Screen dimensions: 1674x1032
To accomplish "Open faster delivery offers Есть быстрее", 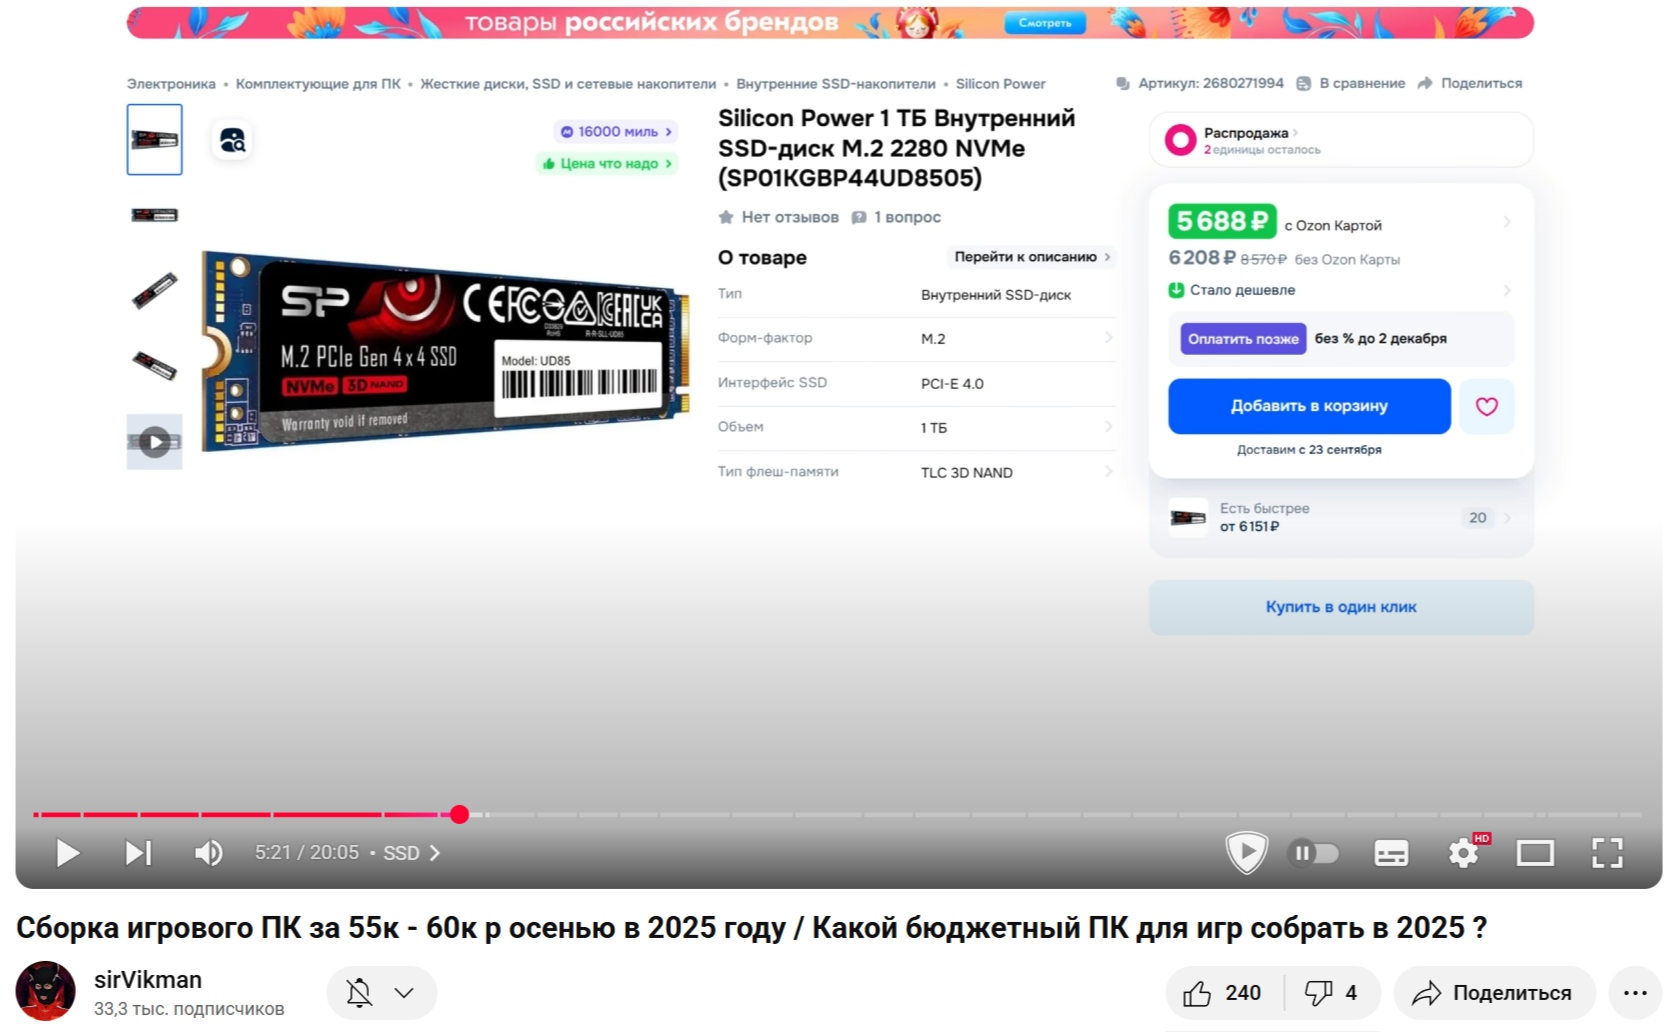I will (x=1341, y=518).
